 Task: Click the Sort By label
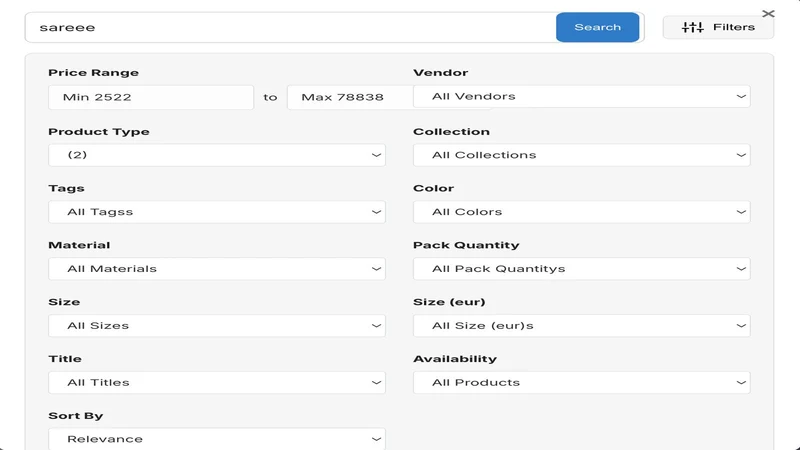[x=76, y=416]
